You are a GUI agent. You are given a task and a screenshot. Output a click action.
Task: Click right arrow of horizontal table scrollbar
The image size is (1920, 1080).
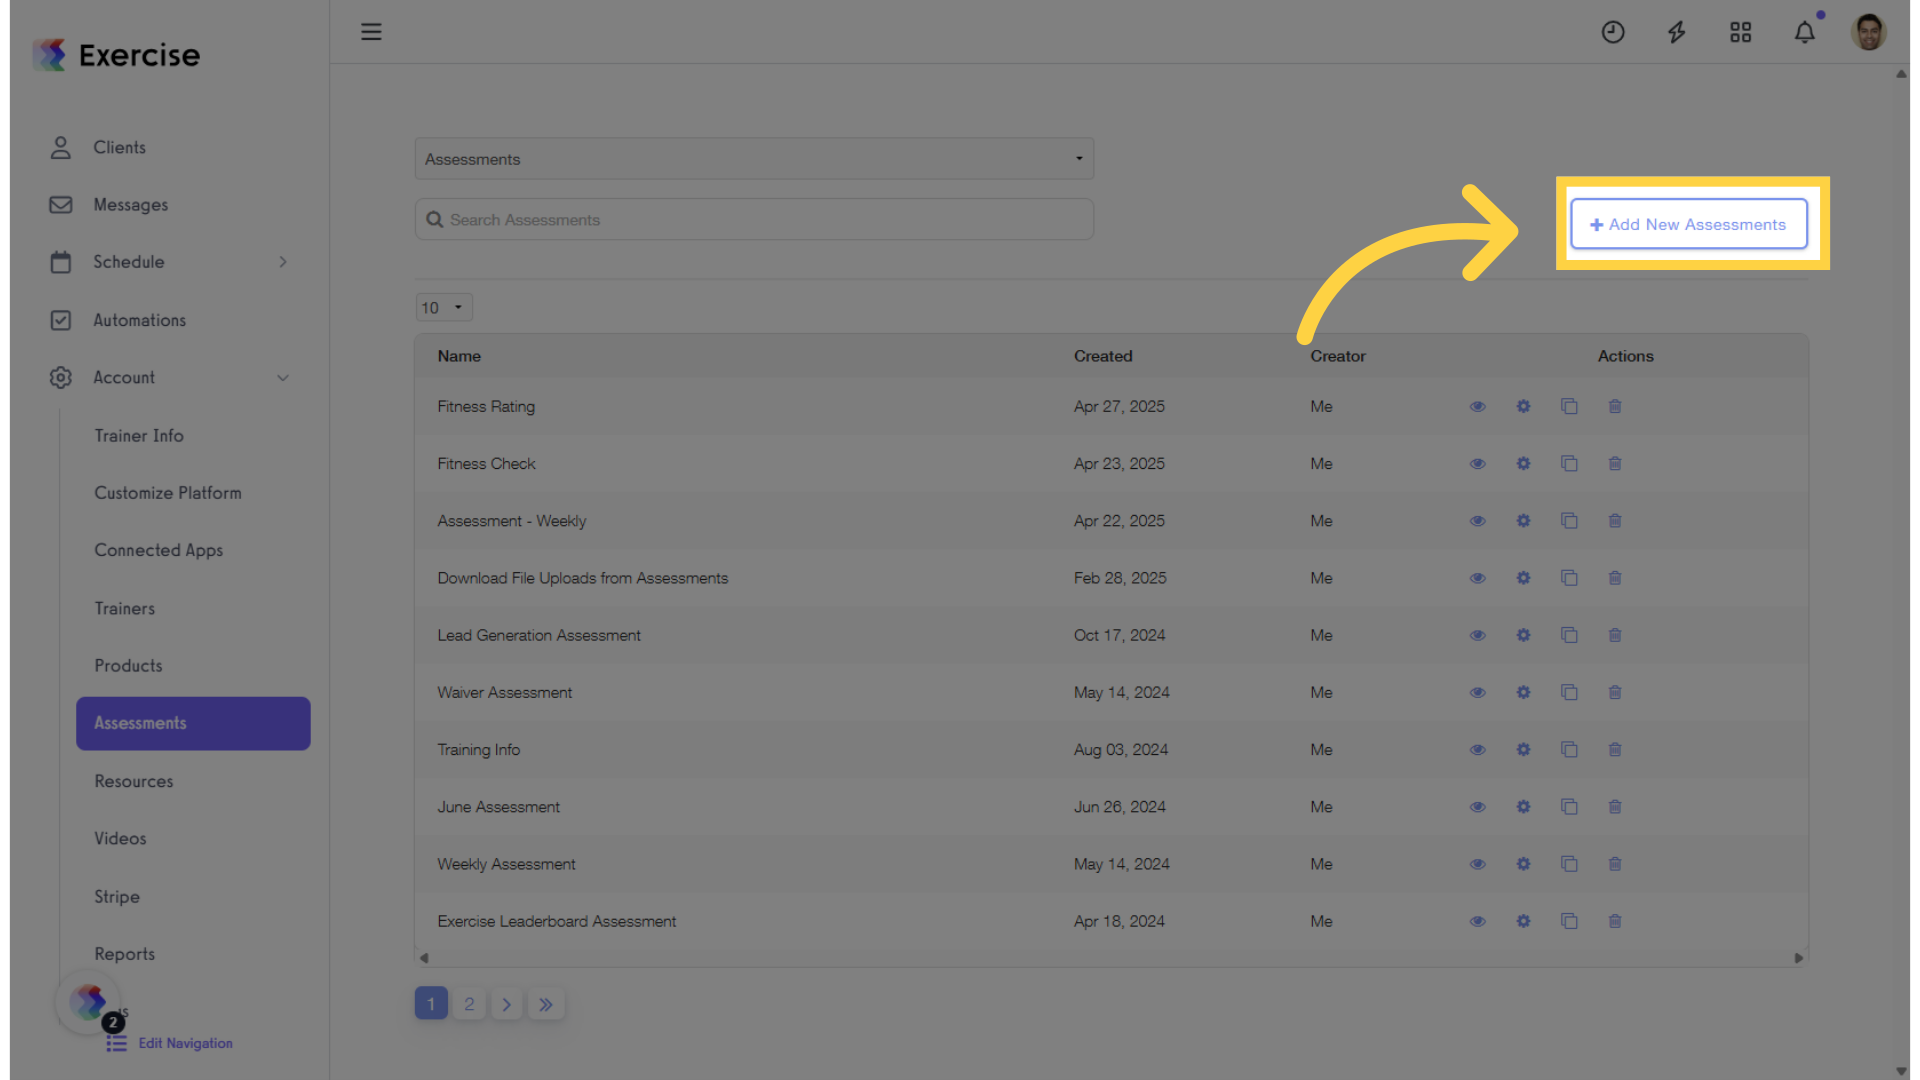(1799, 958)
